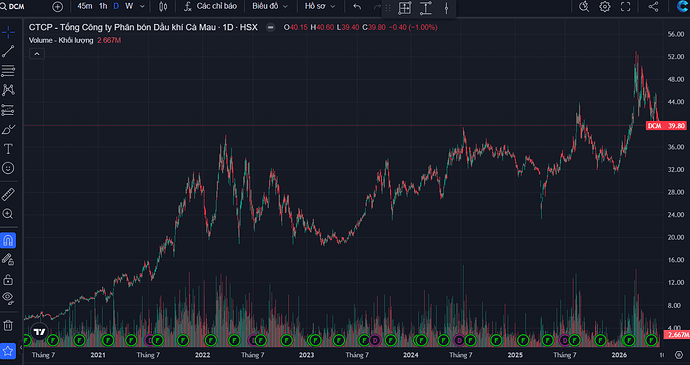Click the TV TradingView logo badge

tap(40, 332)
